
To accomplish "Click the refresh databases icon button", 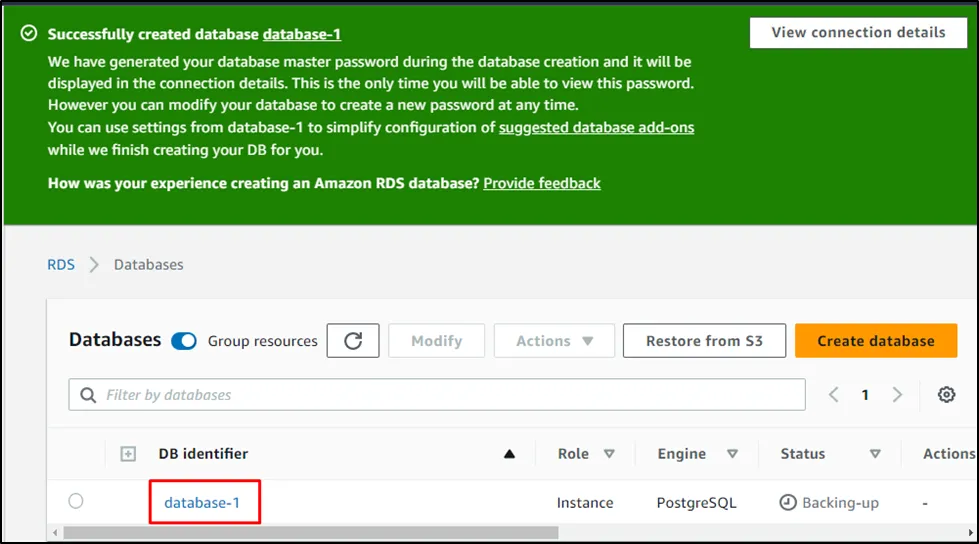I will (x=353, y=341).
